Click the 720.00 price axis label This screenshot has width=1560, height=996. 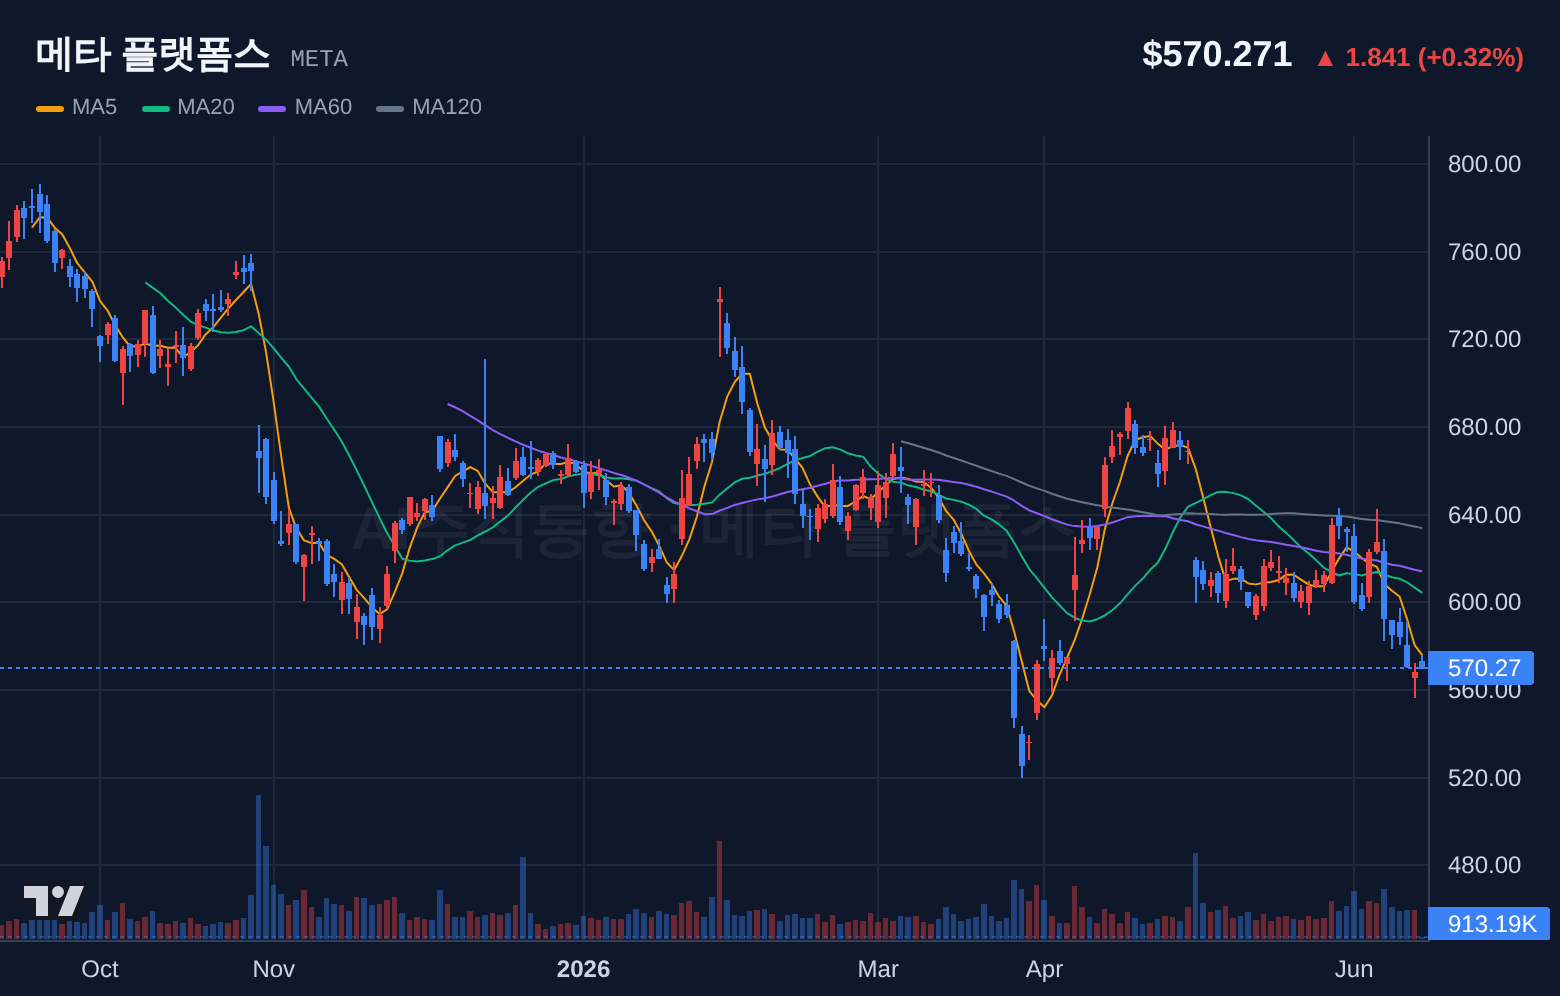[1484, 339]
